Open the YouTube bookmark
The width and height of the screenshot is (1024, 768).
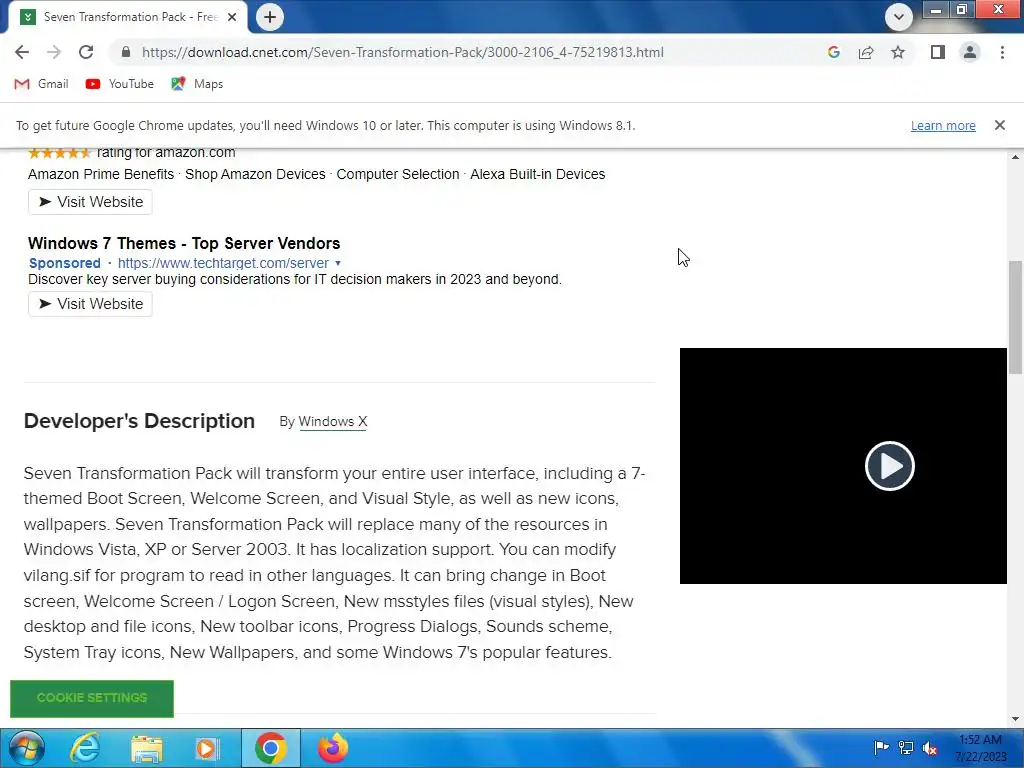(120, 84)
